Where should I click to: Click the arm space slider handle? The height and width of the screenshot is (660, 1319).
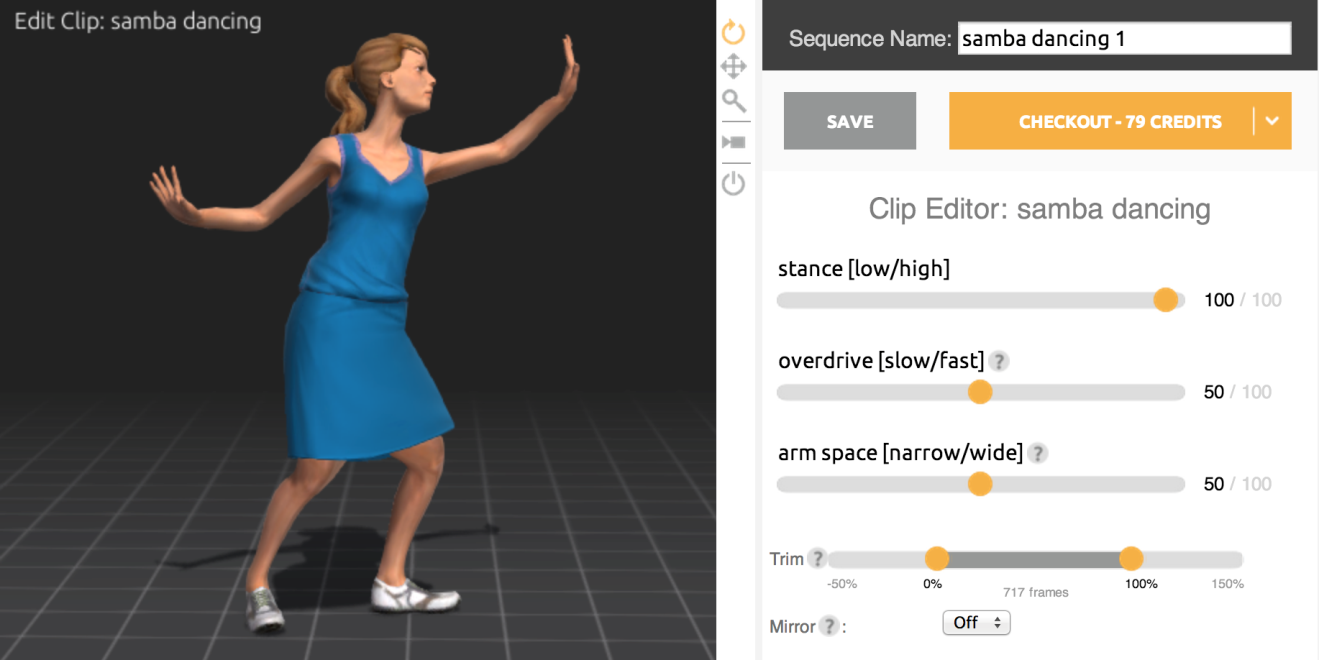click(x=980, y=484)
